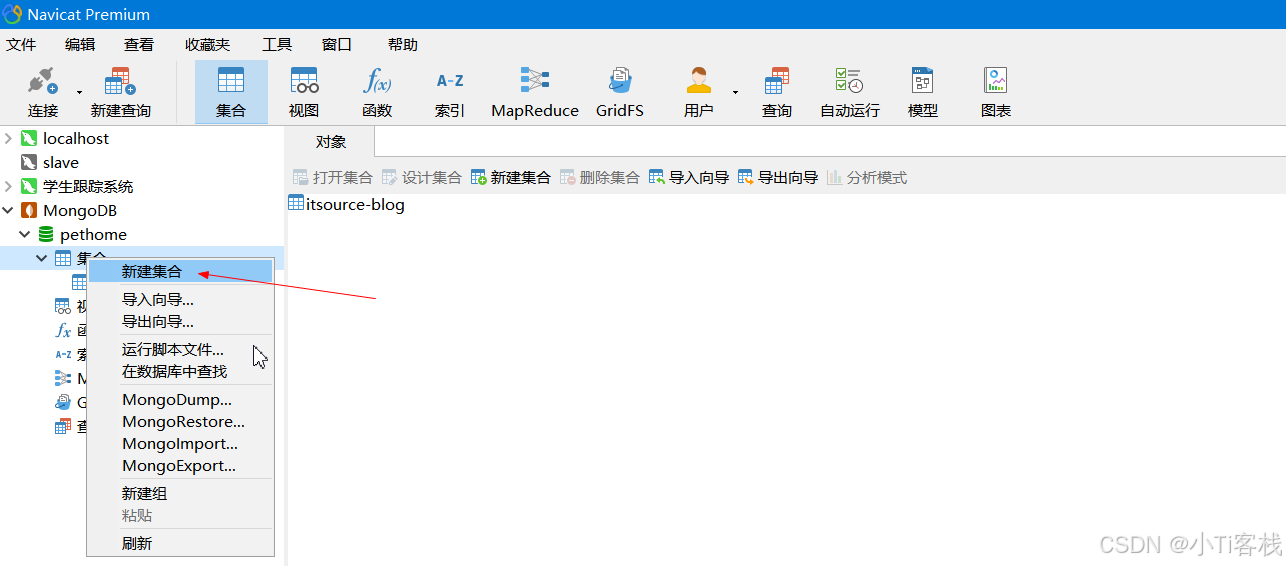Viewport: 1286px width, 566px height.
Task: Open the 连接 dropdown arrow
Action: 79,92
